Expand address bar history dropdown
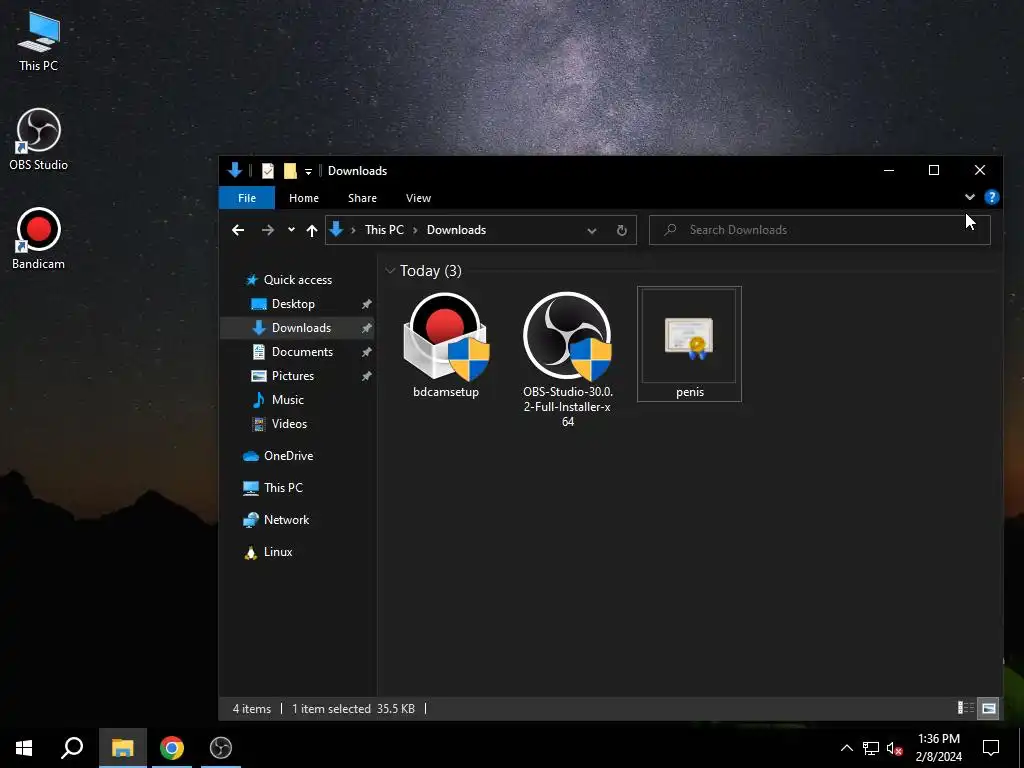This screenshot has height=768, width=1024. pyautogui.click(x=592, y=231)
